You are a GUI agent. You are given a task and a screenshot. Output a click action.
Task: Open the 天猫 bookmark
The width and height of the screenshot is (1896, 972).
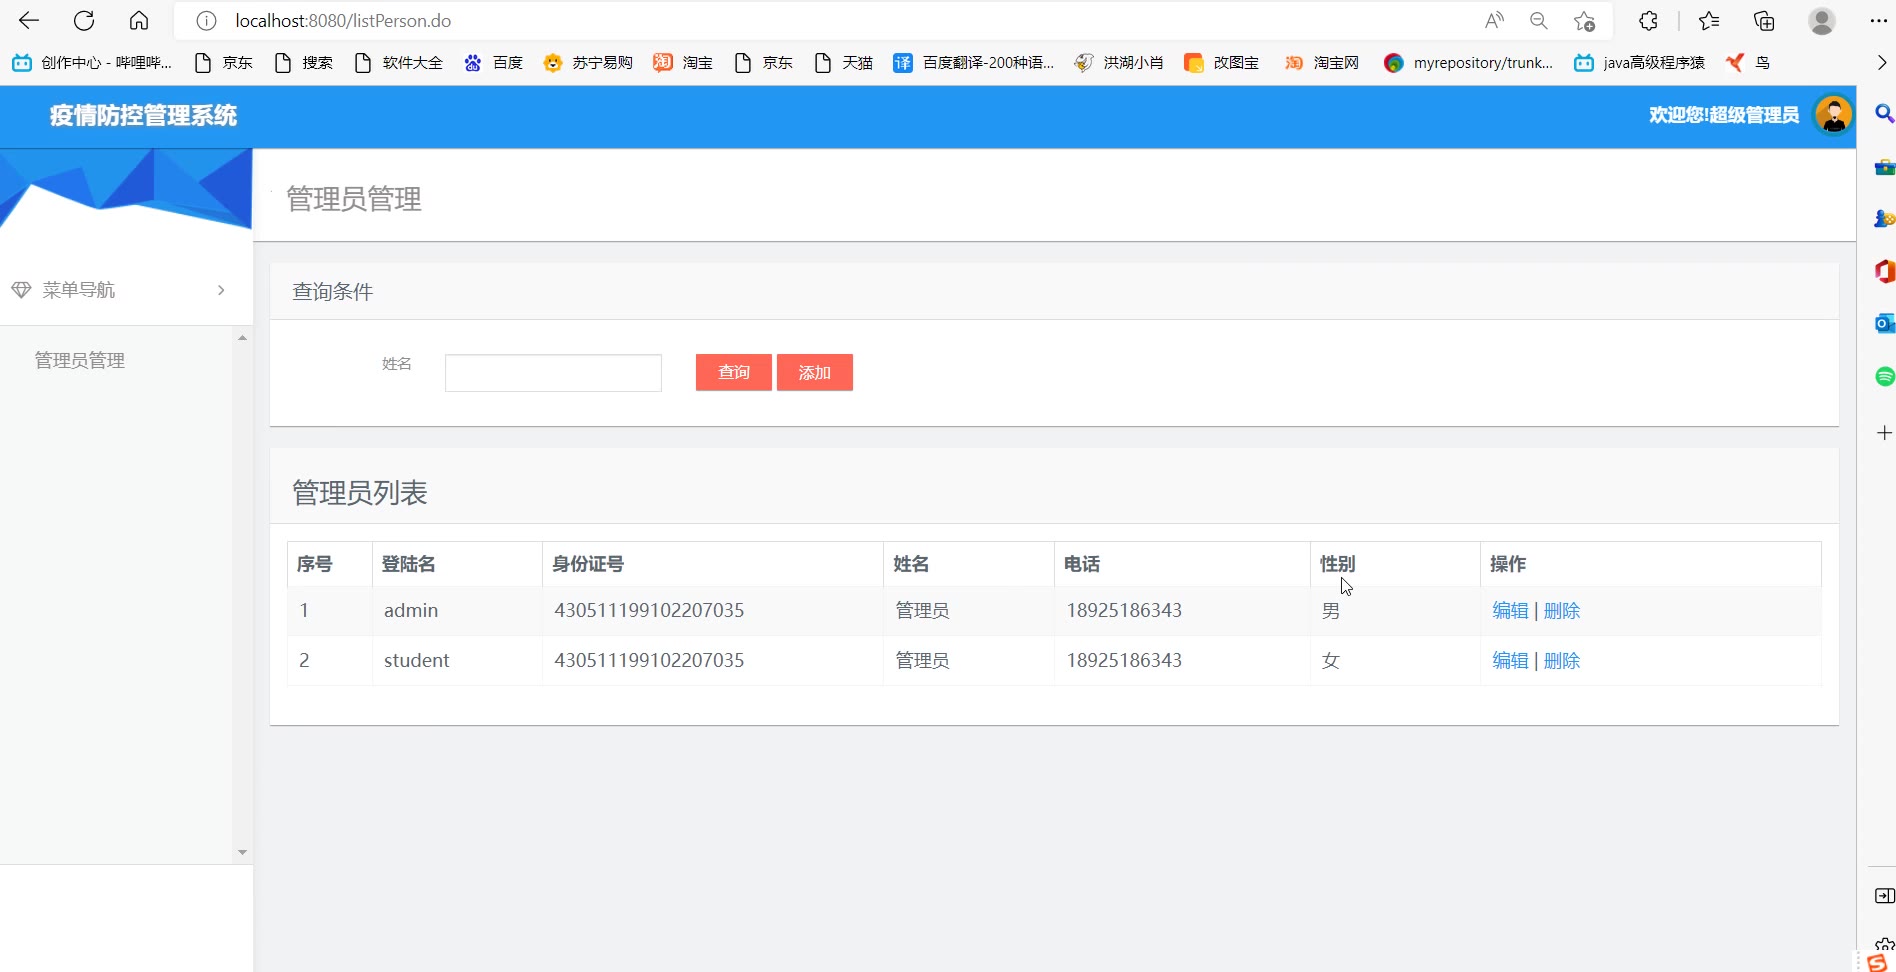click(x=844, y=63)
